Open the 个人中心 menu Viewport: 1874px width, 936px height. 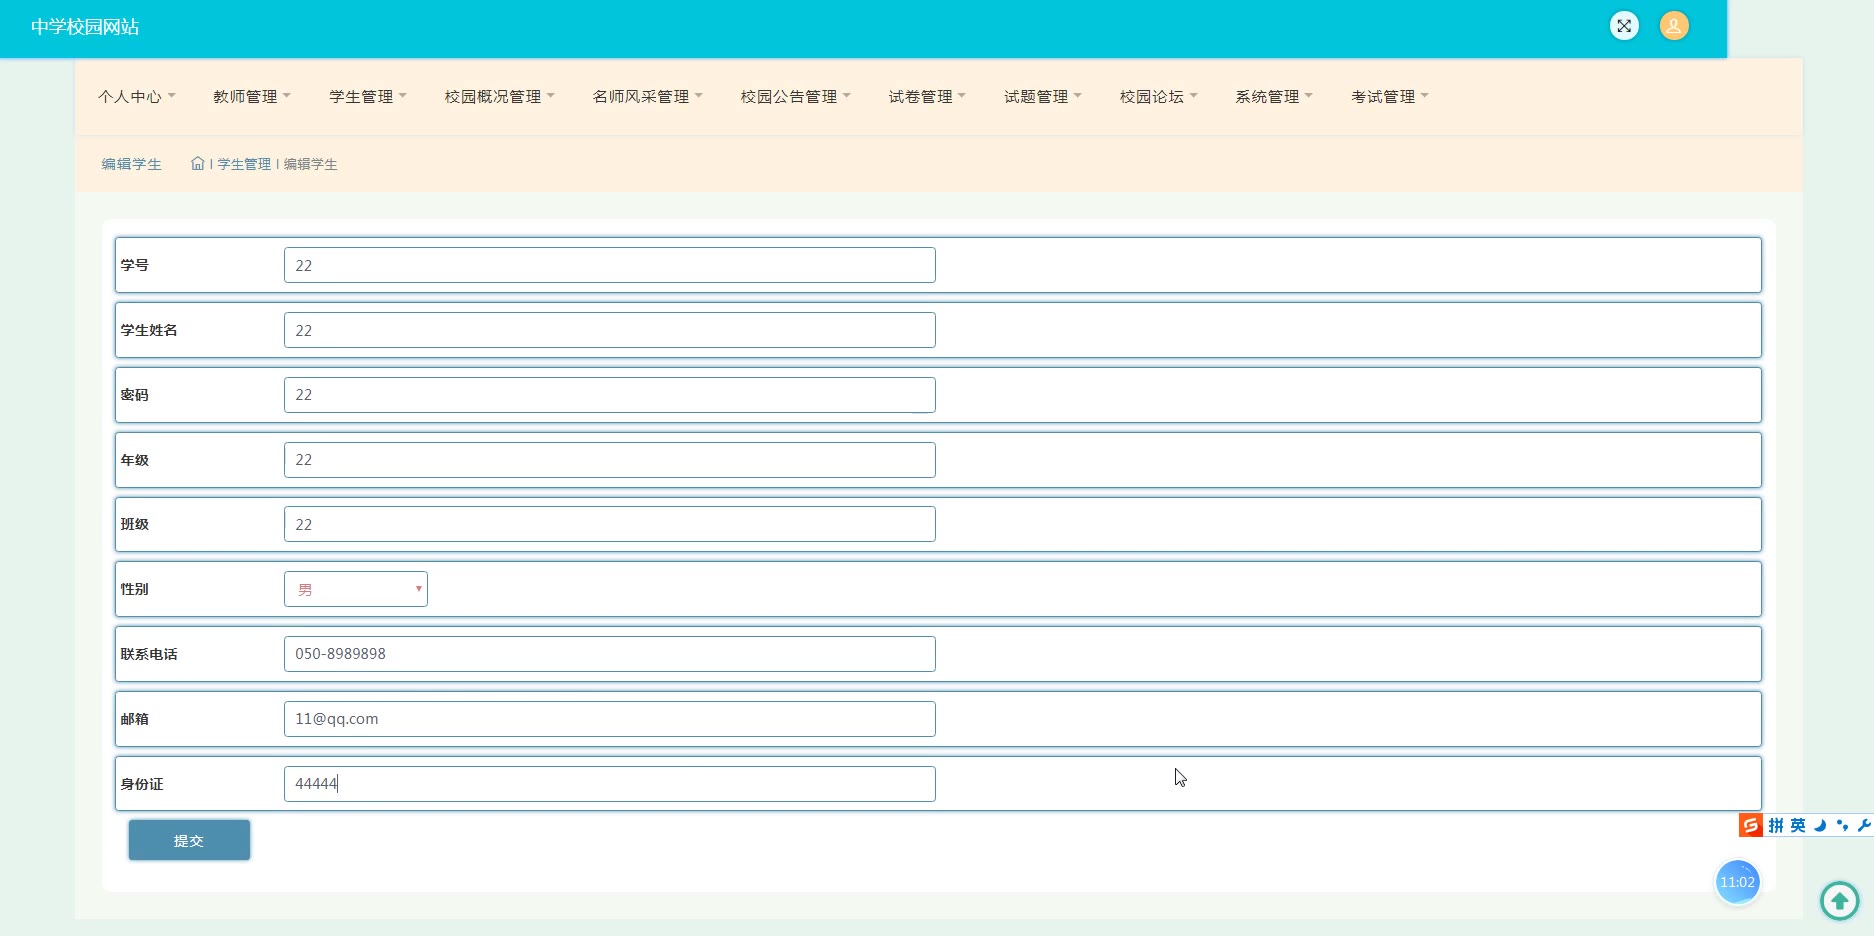coord(137,97)
